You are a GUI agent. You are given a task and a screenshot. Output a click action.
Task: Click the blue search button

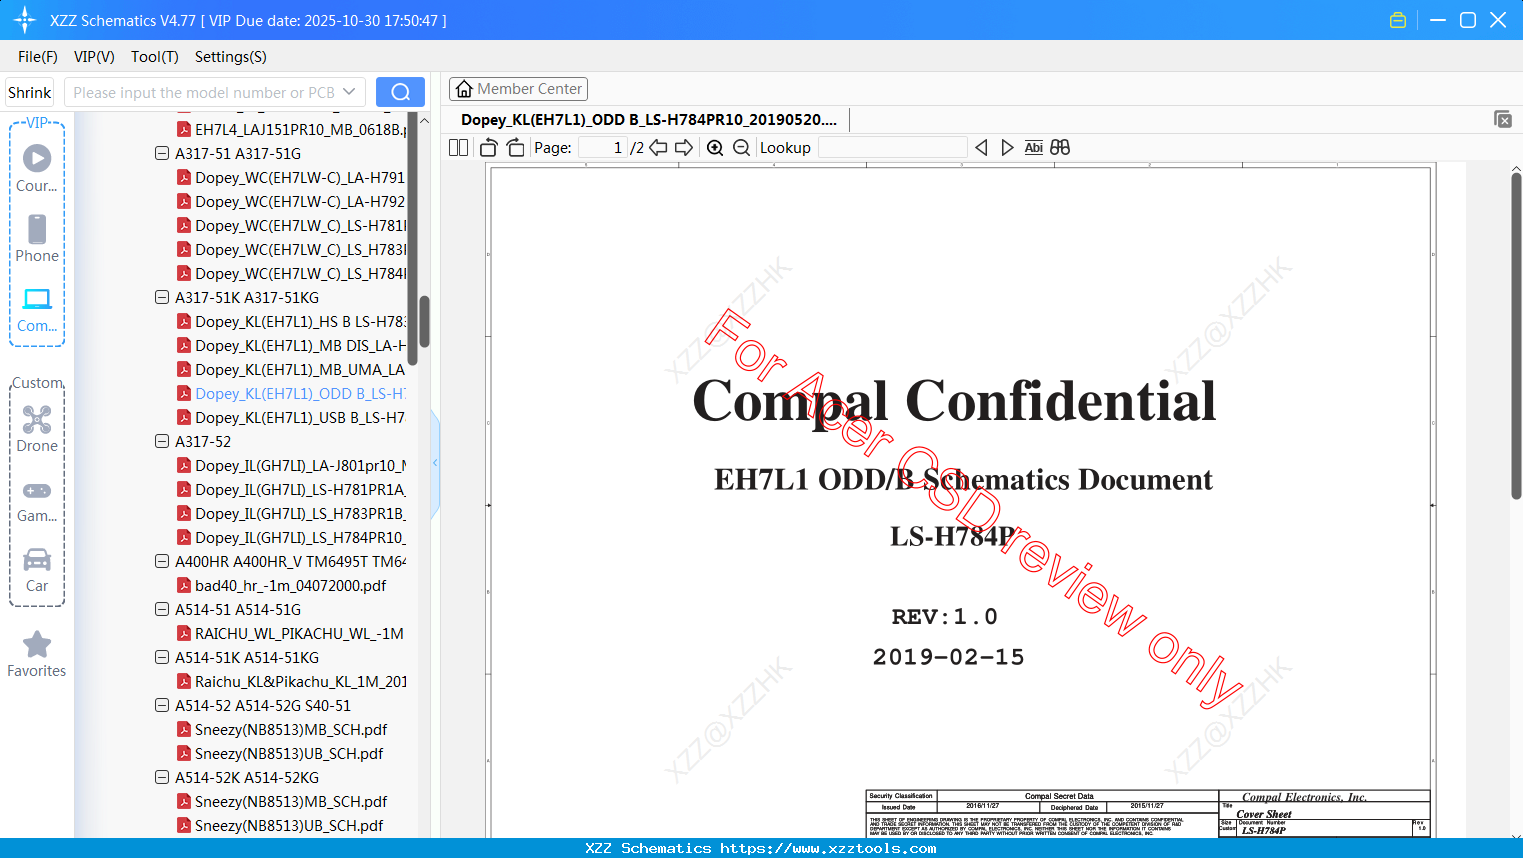pyautogui.click(x=400, y=92)
